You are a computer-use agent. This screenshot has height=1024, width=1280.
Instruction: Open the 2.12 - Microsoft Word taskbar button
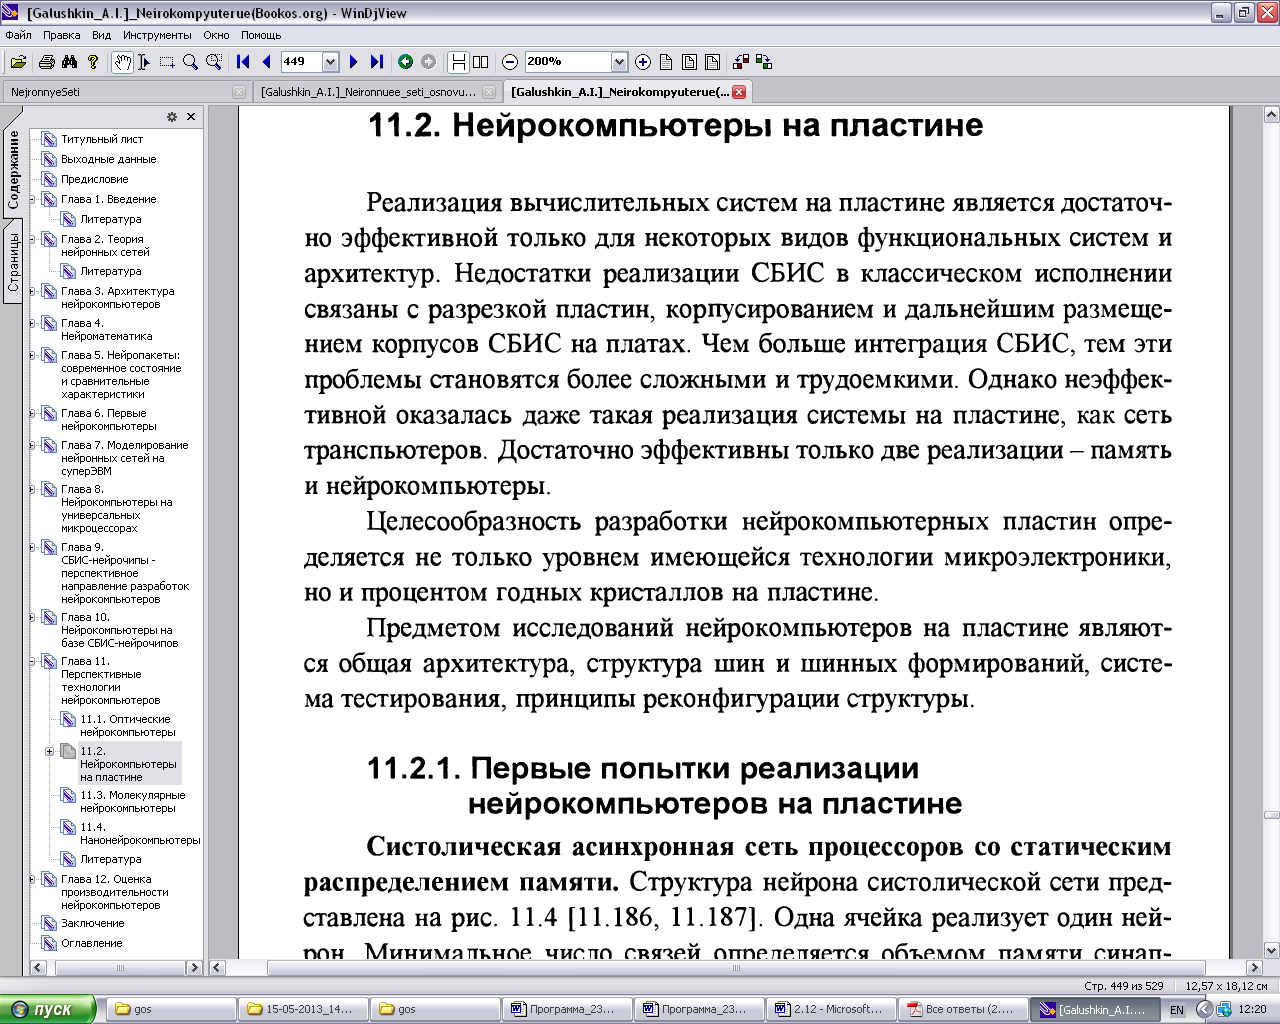click(x=831, y=1009)
